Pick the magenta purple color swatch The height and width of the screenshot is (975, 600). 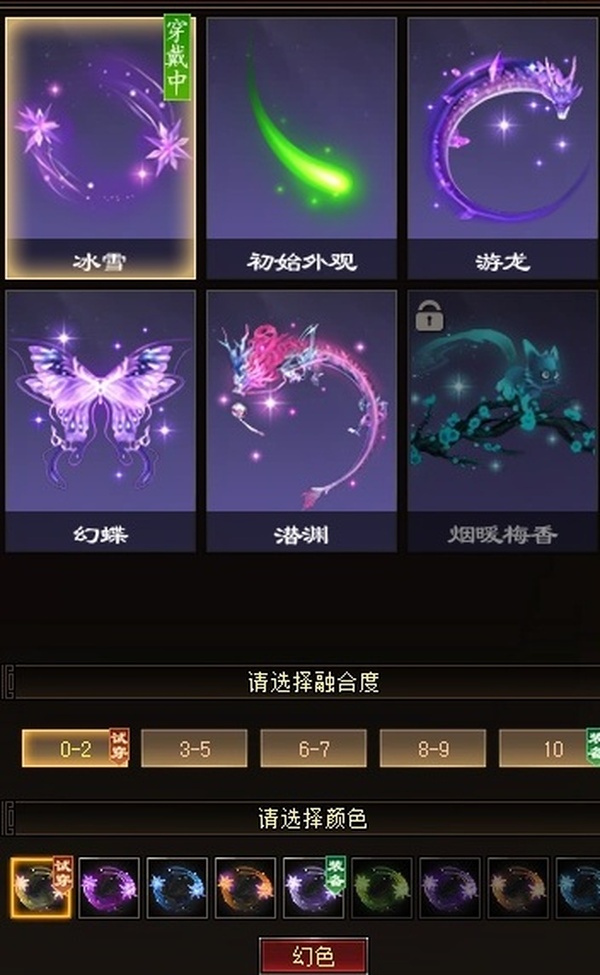coord(109,888)
